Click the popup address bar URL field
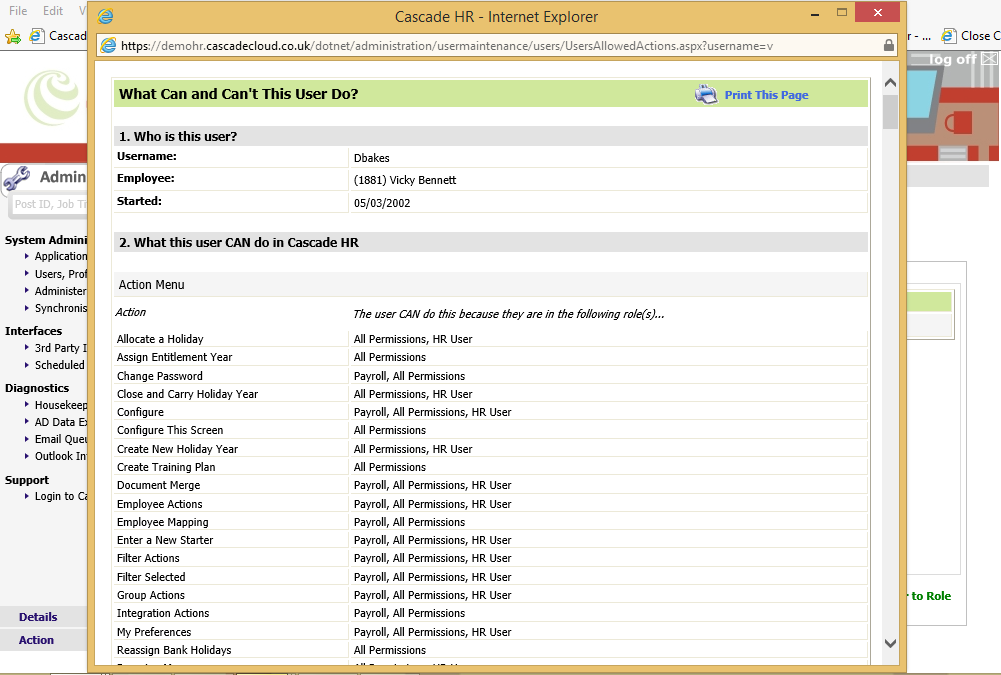Screen dimensions: 1001x675 pyautogui.click(x=498, y=45)
